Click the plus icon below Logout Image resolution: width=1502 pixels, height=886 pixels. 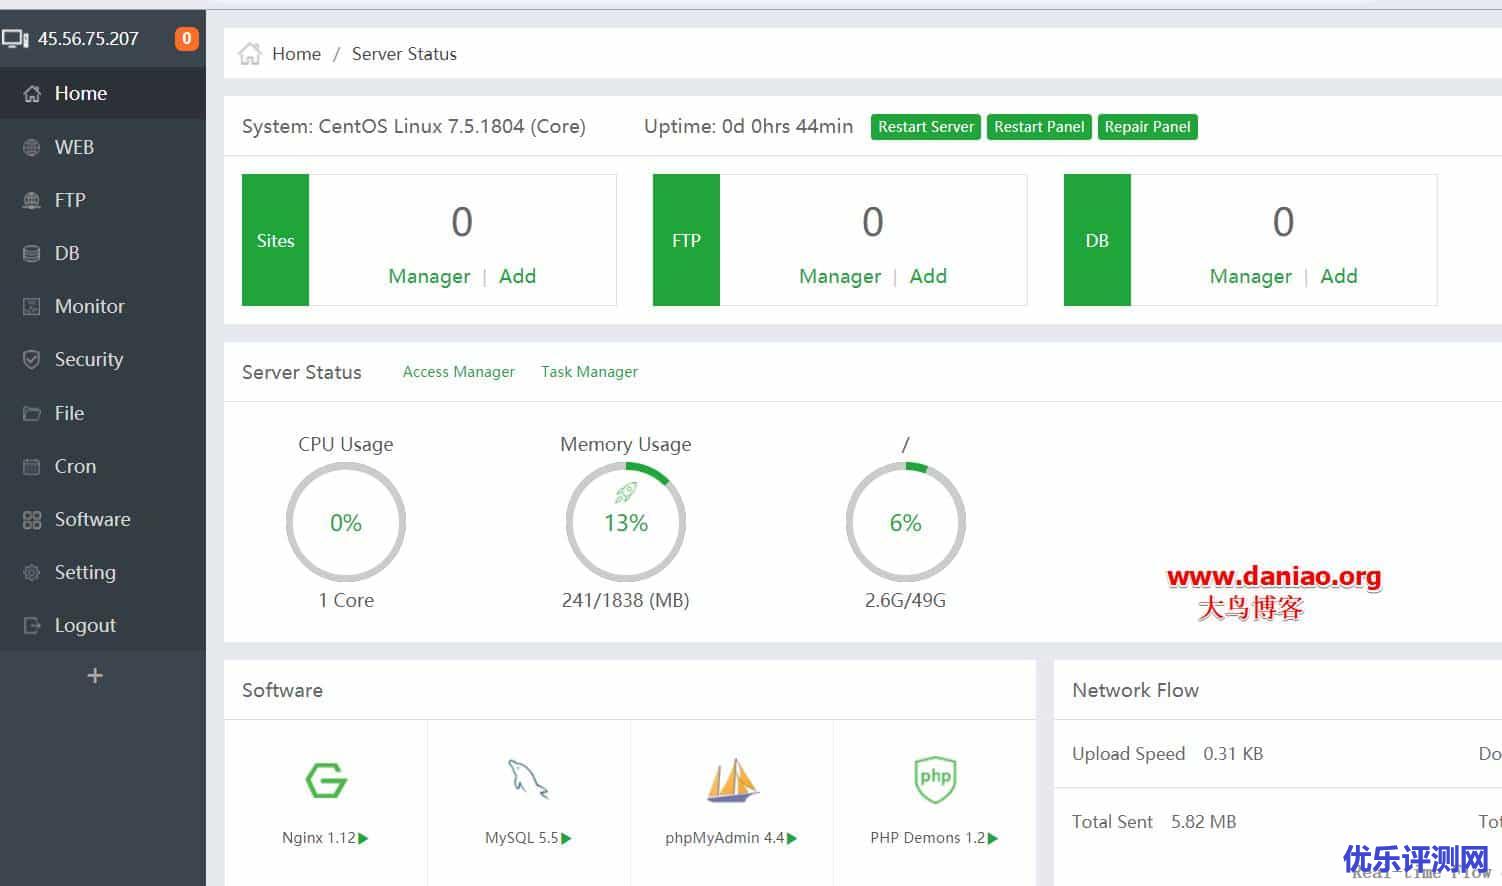pyautogui.click(x=95, y=676)
